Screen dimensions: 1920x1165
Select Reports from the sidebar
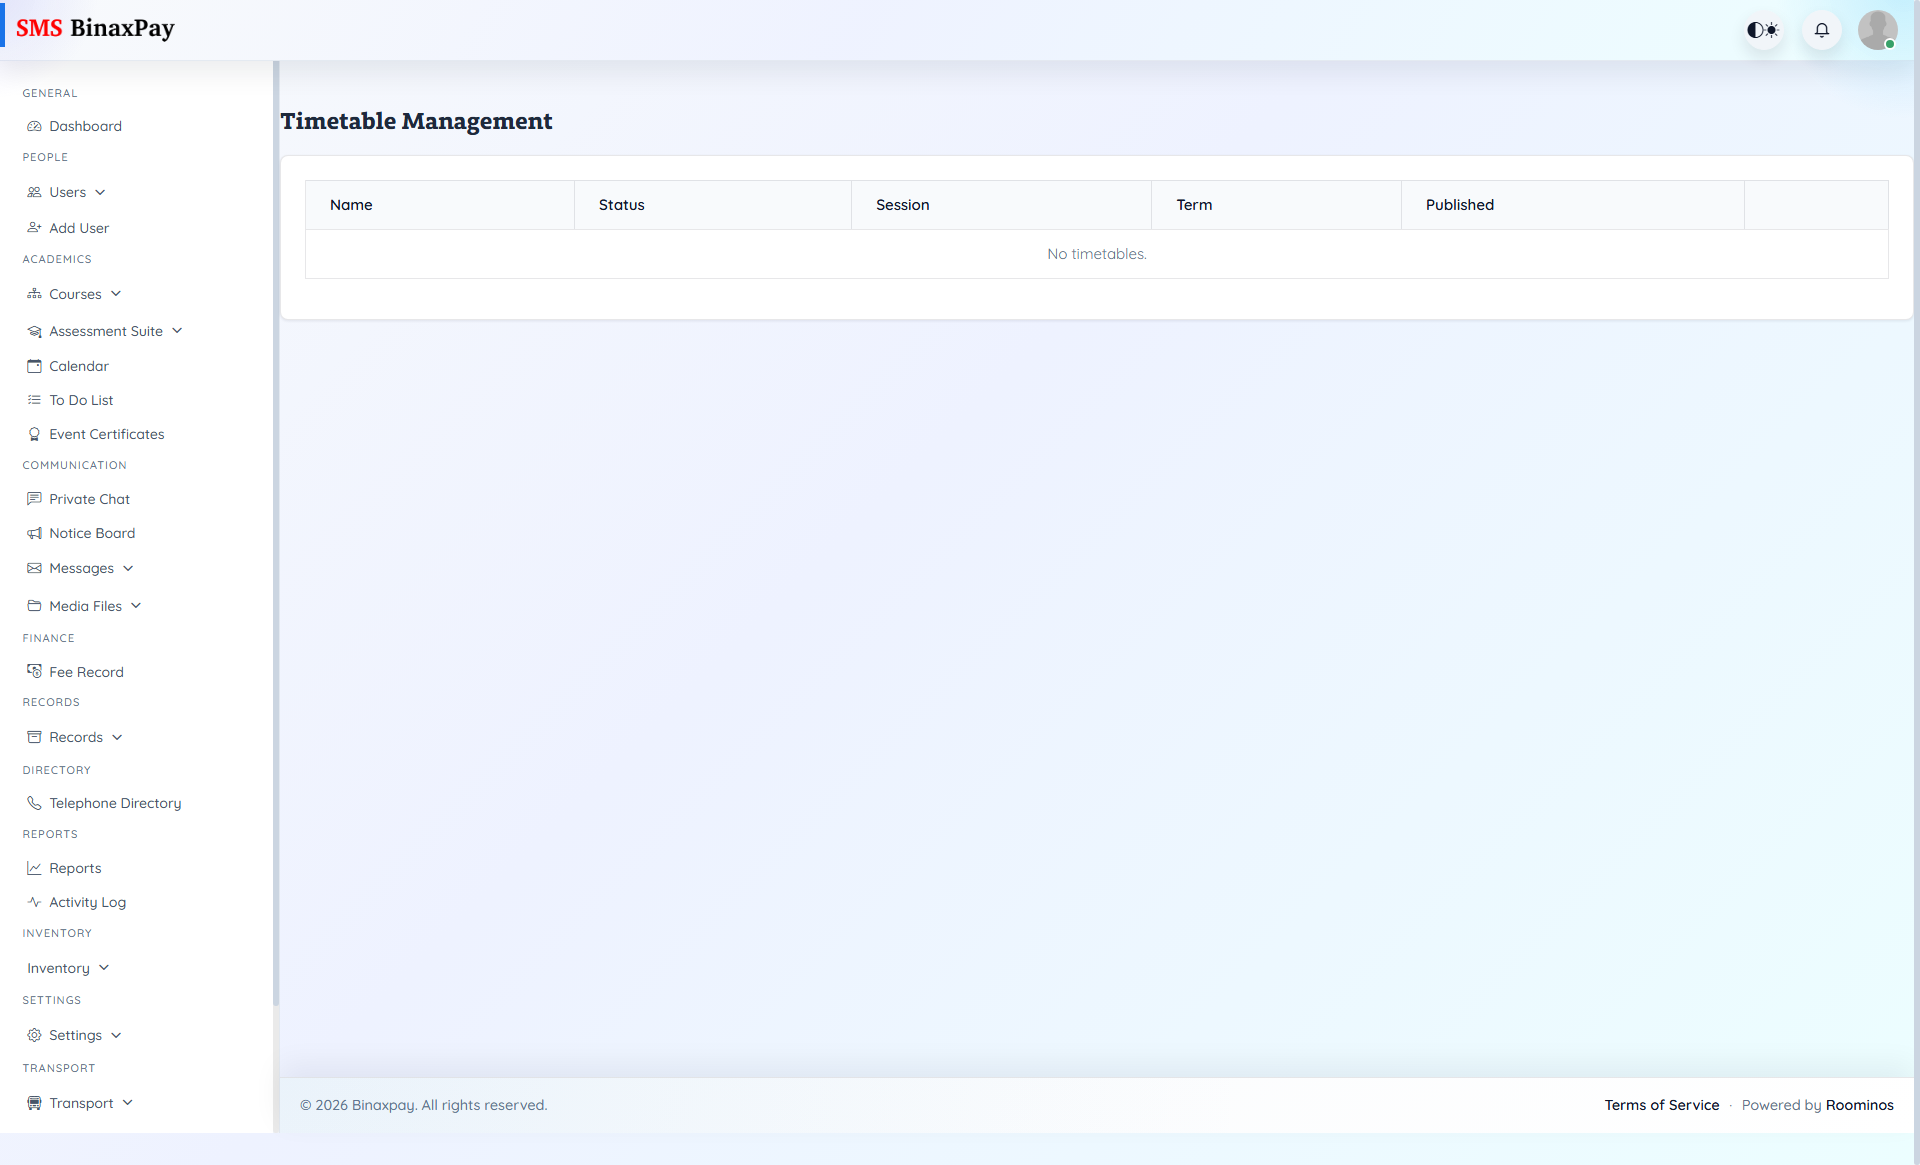[74, 868]
